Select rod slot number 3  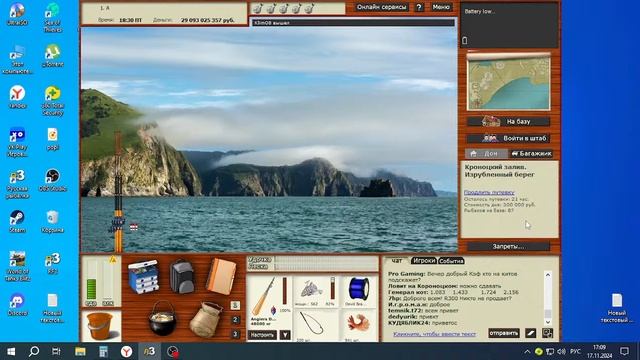[235, 334]
